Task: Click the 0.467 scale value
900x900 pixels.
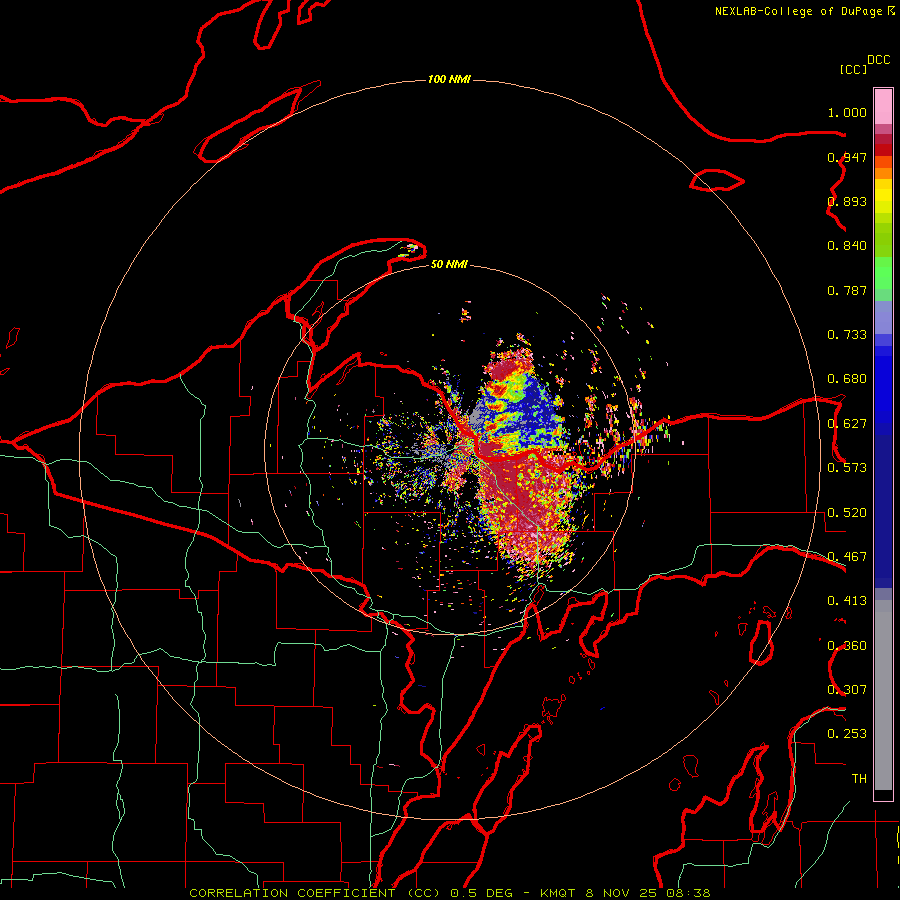Action: click(x=847, y=557)
